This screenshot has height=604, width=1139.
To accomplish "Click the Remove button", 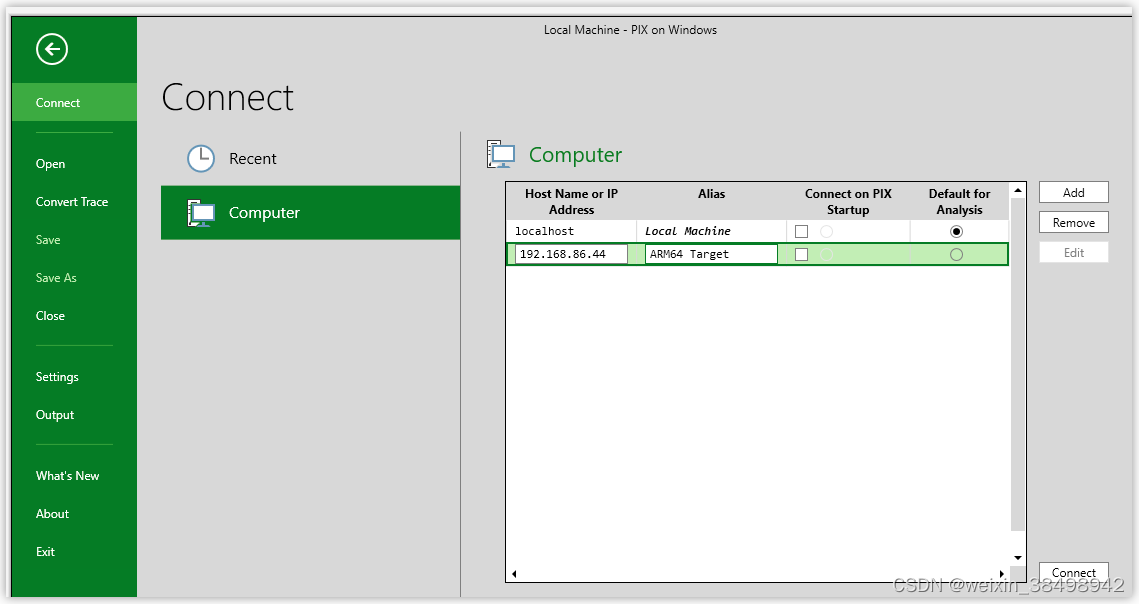I will (1074, 222).
